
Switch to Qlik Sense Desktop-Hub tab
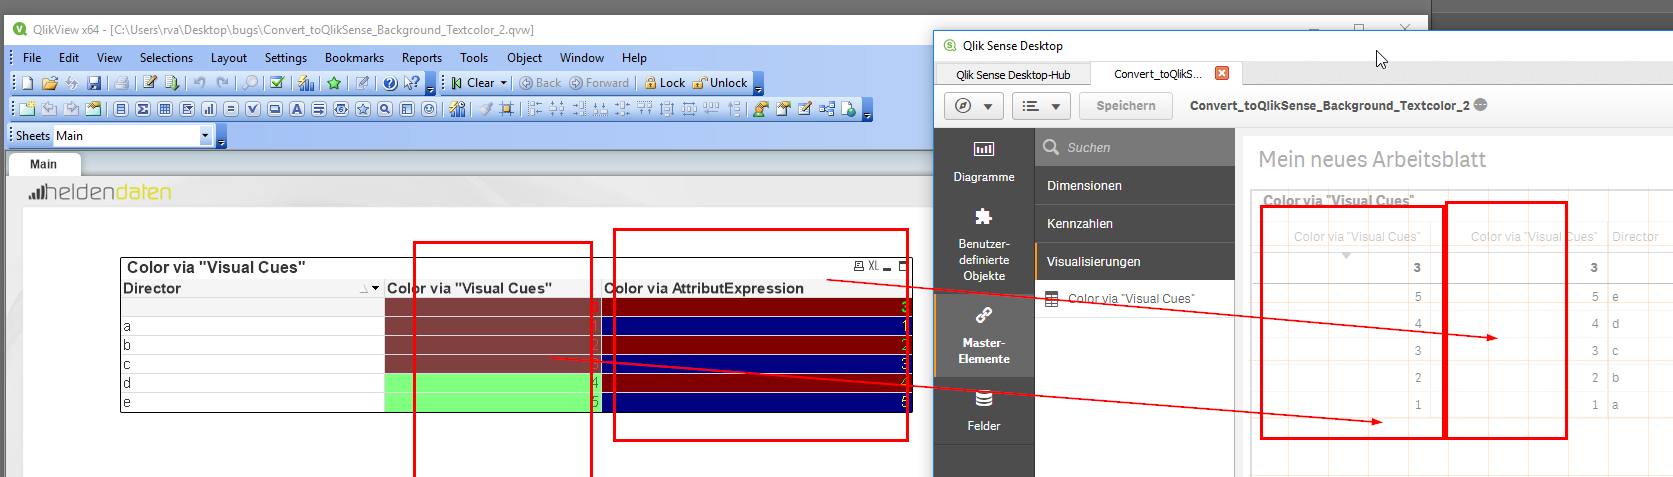(1012, 75)
